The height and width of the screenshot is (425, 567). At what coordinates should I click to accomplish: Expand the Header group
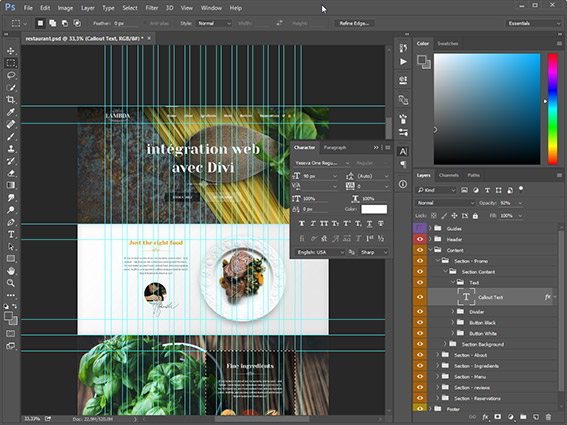(430, 239)
